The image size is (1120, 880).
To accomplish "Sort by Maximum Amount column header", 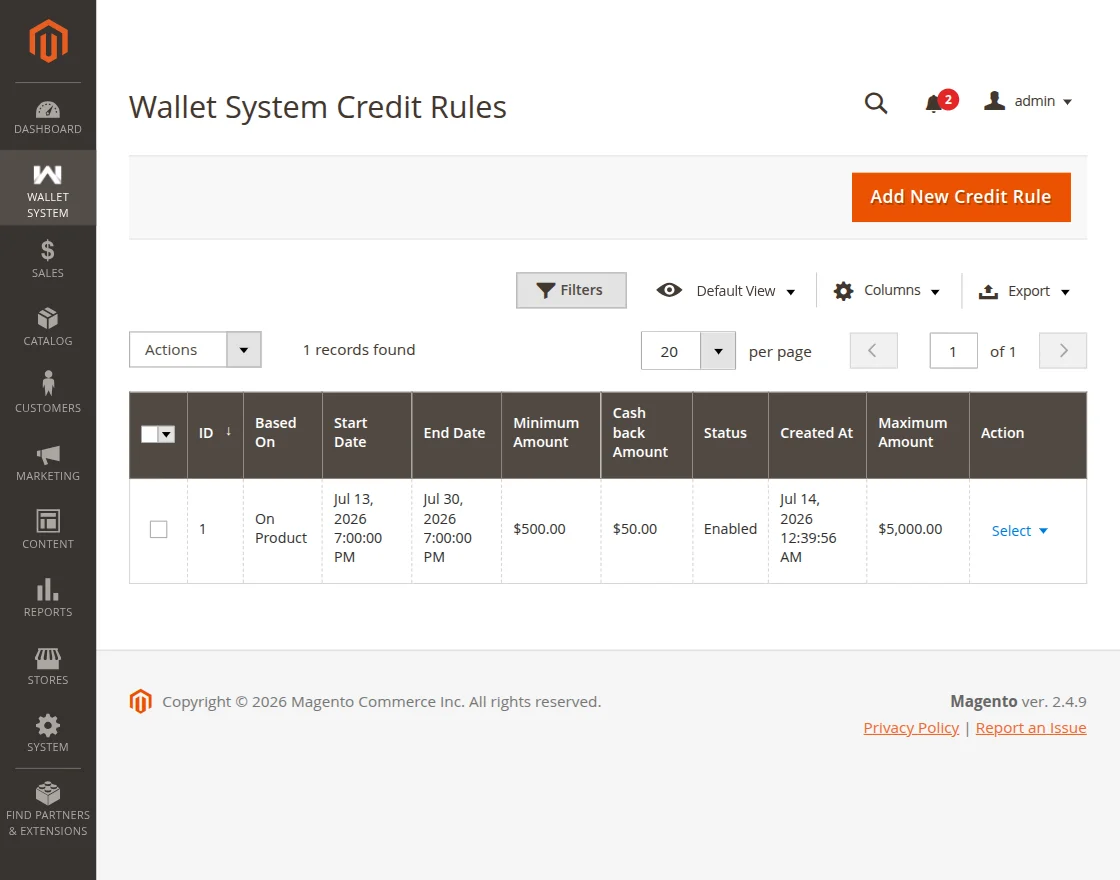I will (918, 433).
